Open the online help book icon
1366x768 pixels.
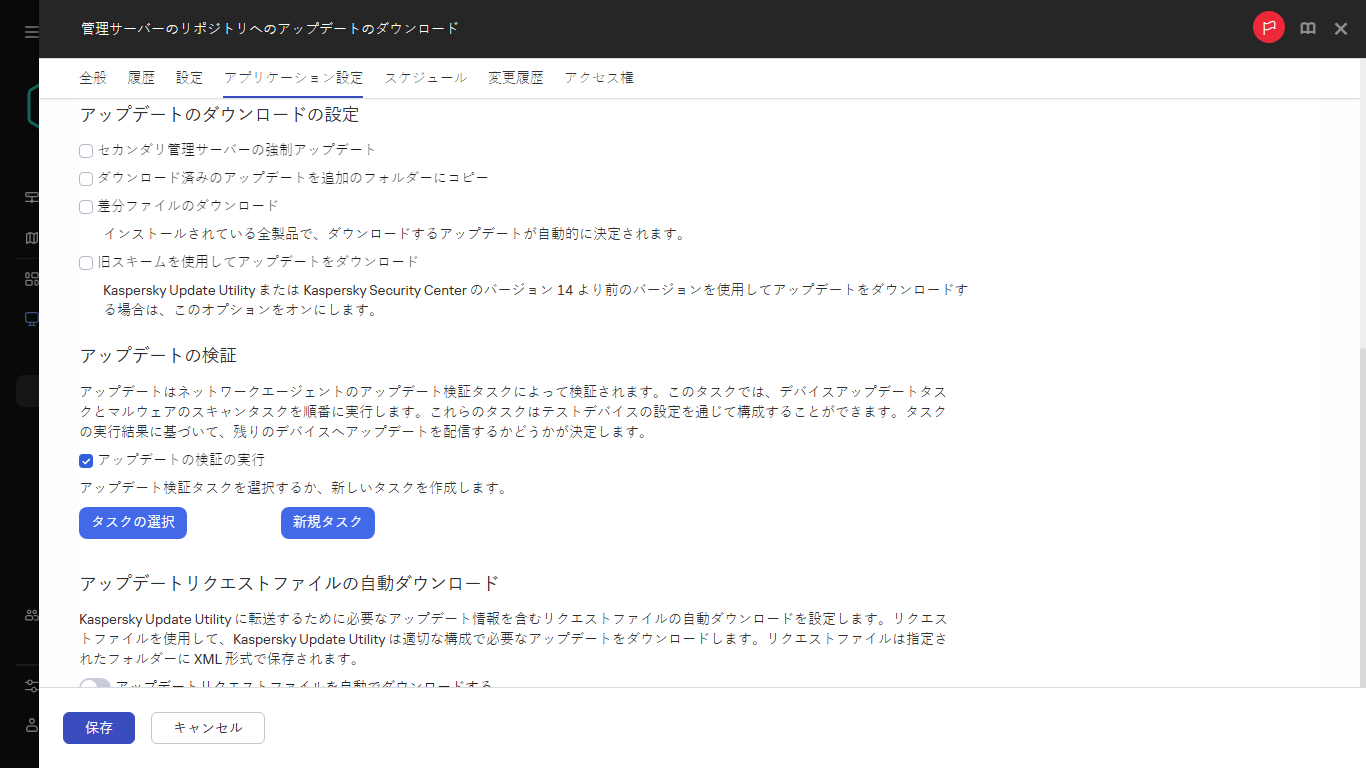(x=1308, y=28)
